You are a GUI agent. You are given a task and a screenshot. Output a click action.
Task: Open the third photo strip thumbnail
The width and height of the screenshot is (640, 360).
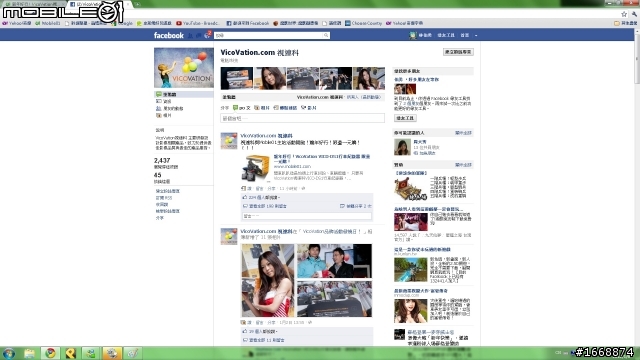(303, 78)
